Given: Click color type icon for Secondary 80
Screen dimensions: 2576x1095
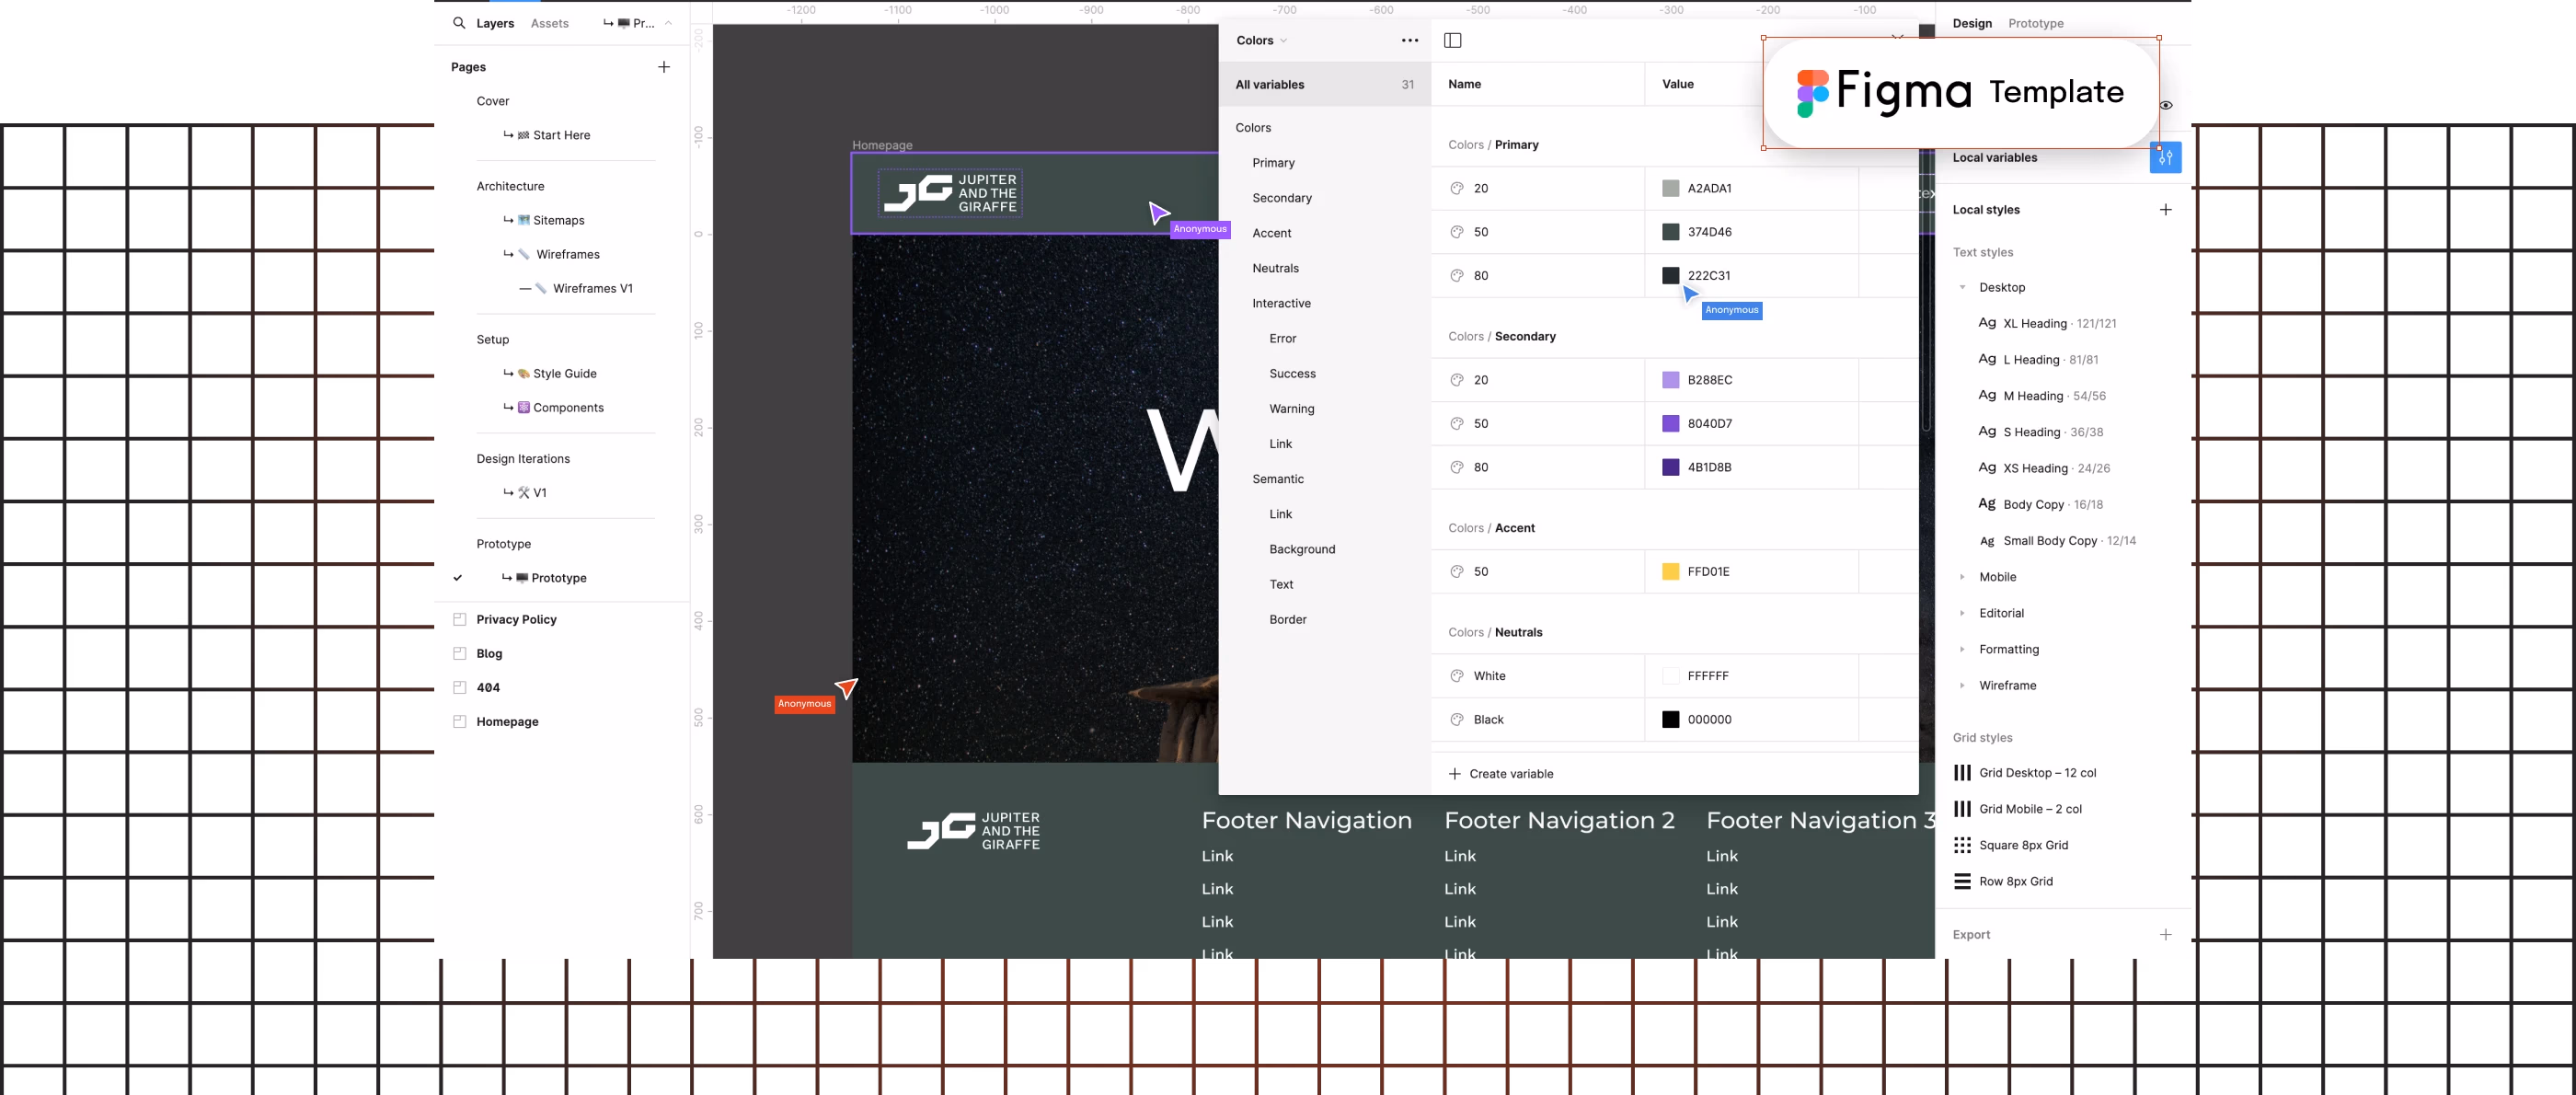Looking at the screenshot, I should [x=1456, y=467].
